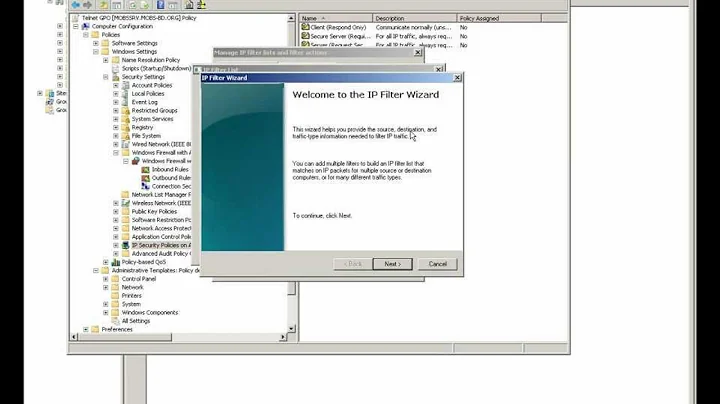Select Printers under Administrative Templates
This screenshot has height=404, width=720.
click(131, 296)
